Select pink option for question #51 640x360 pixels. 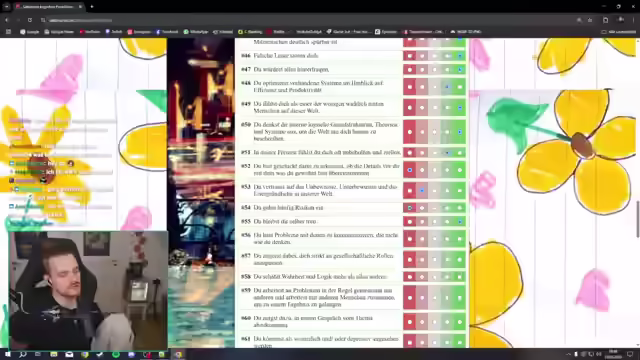coord(422,153)
